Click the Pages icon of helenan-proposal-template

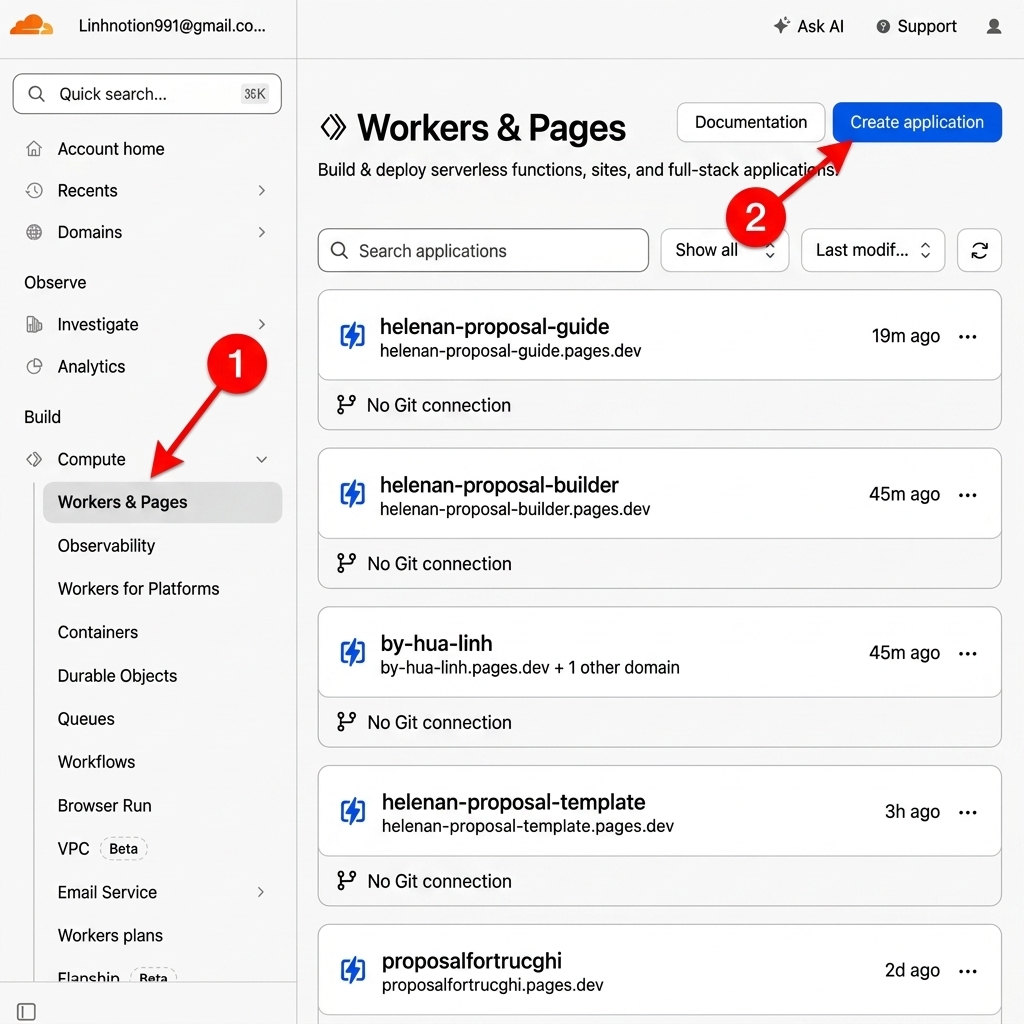pyautogui.click(x=353, y=811)
